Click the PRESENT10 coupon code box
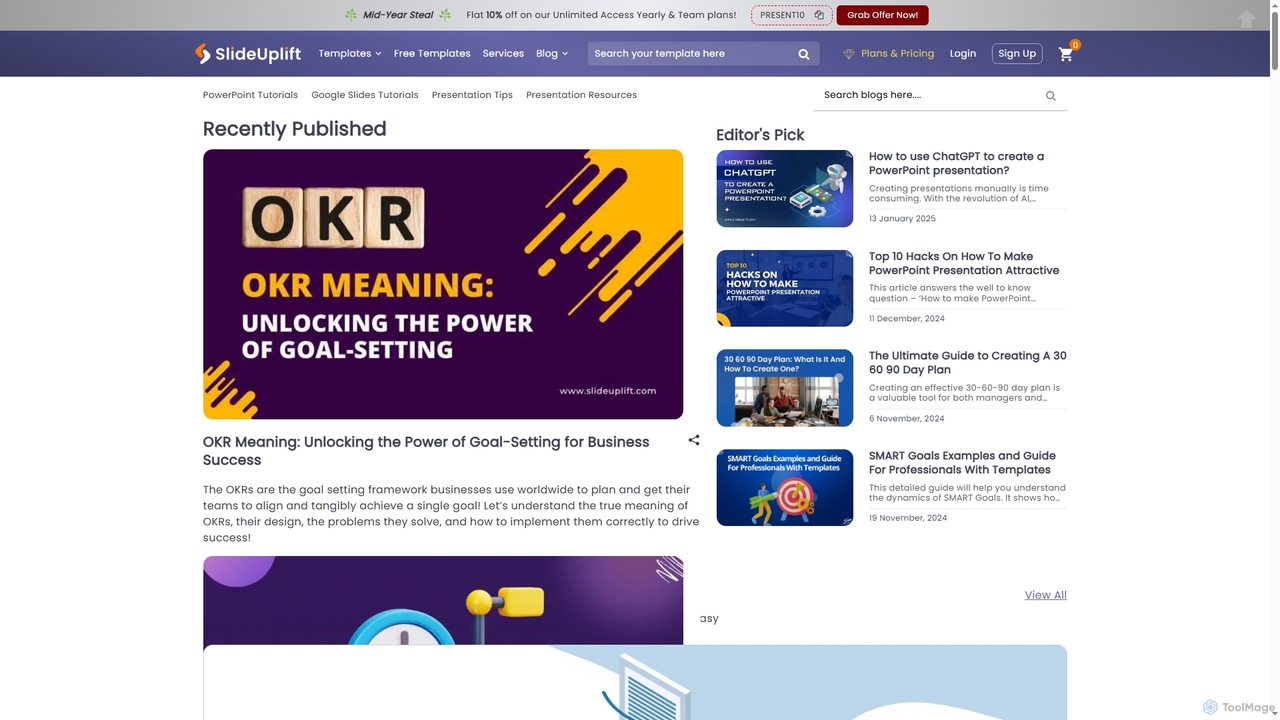The height and width of the screenshot is (720, 1280). 791,15
